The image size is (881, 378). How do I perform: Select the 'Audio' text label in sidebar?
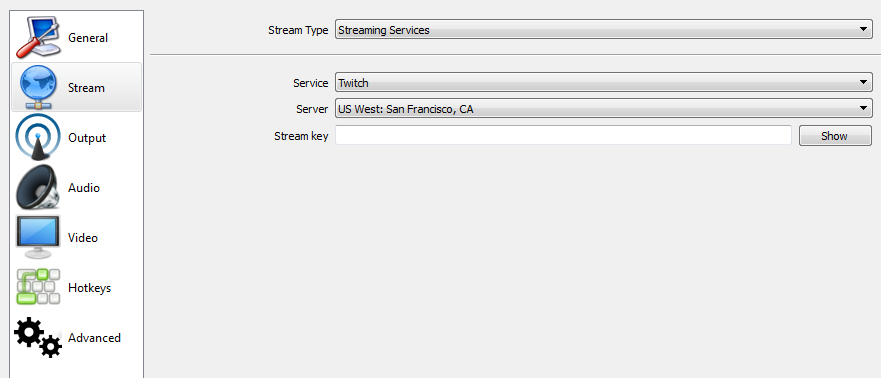[84, 188]
